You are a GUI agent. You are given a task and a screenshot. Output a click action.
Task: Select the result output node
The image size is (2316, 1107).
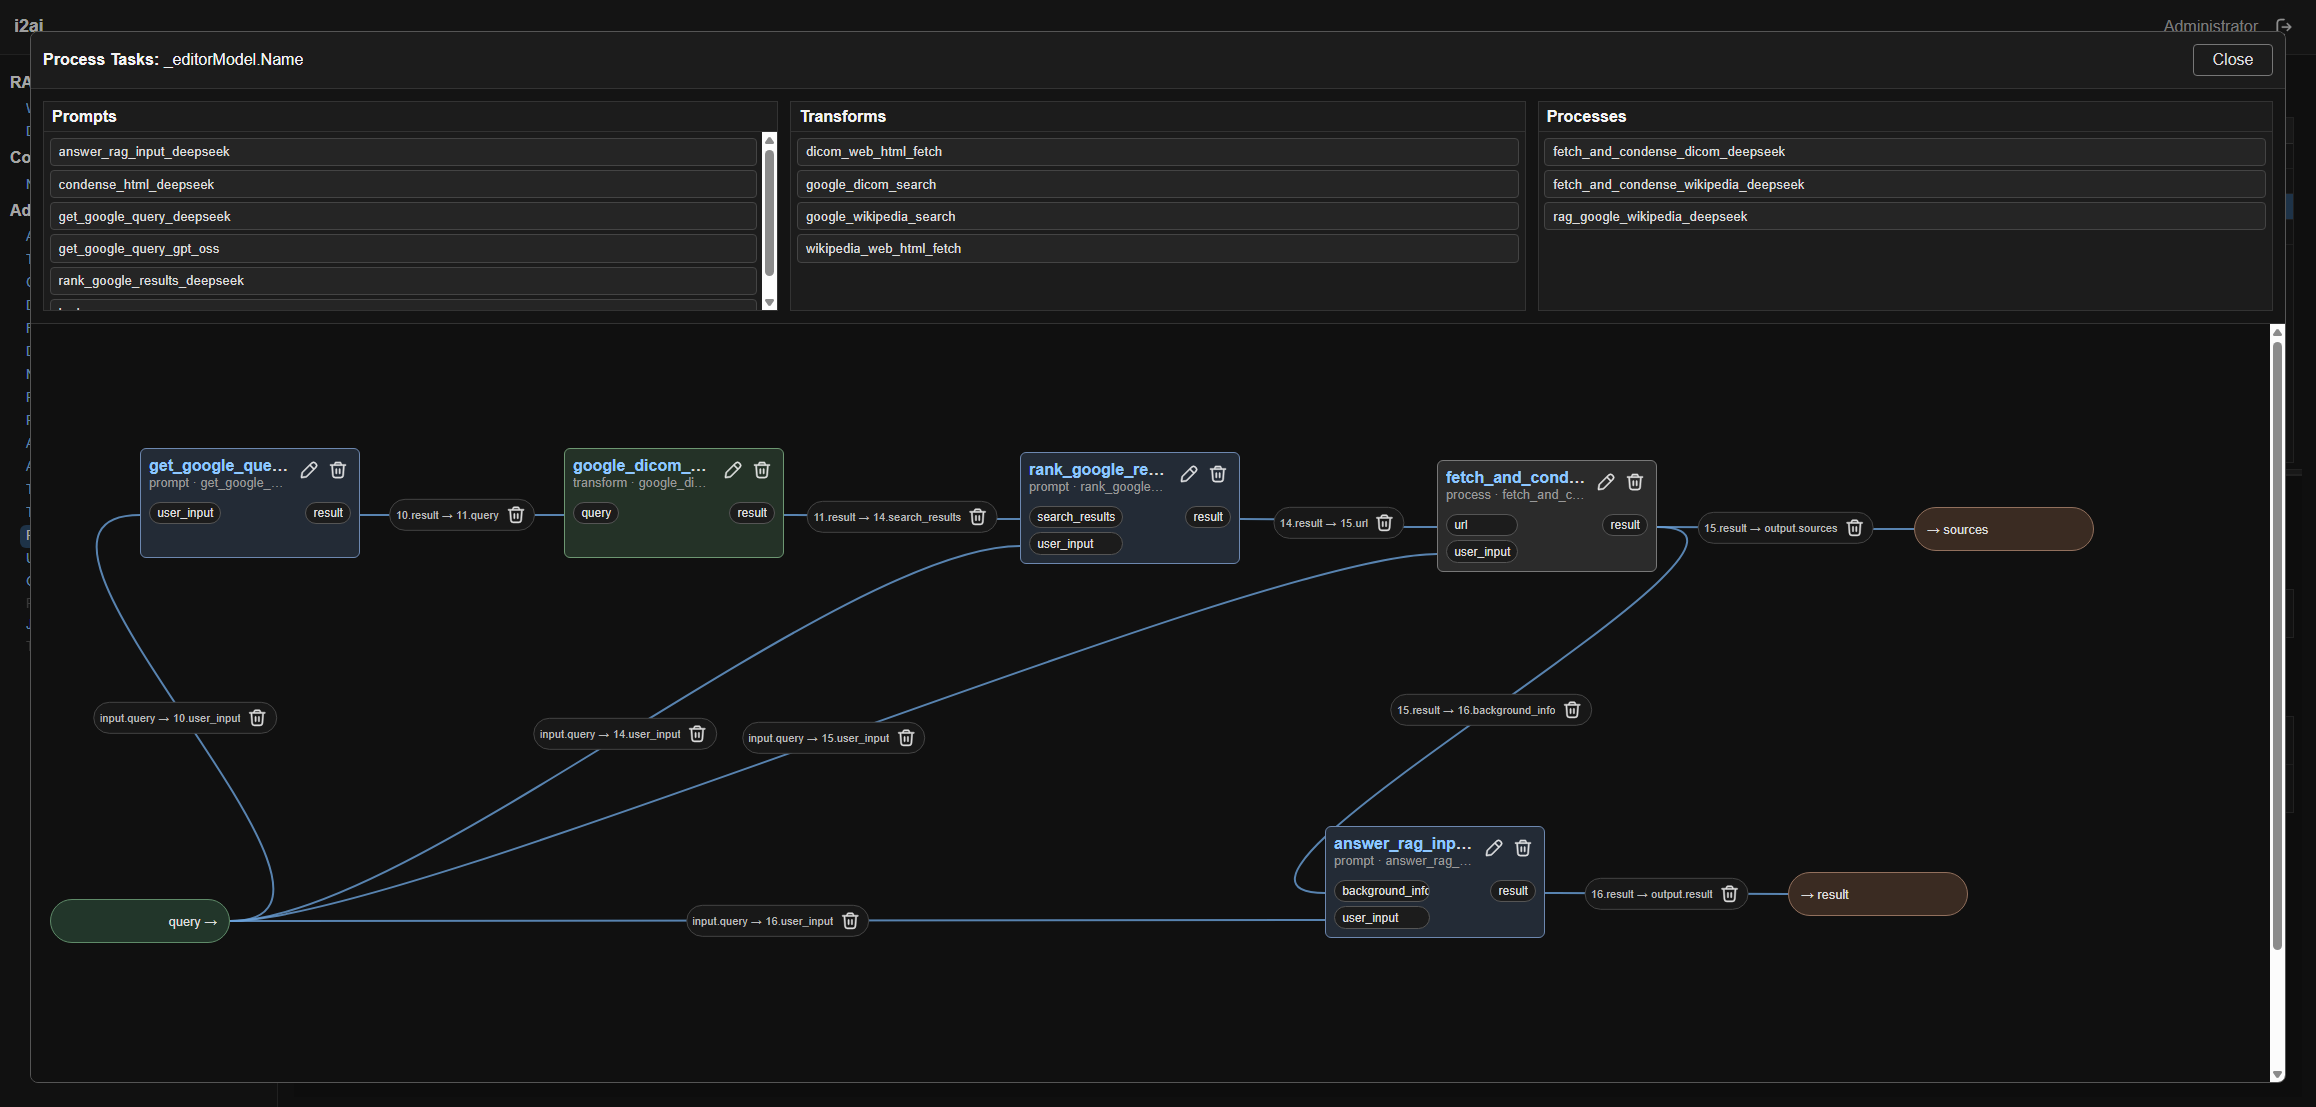[x=1877, y=894]
